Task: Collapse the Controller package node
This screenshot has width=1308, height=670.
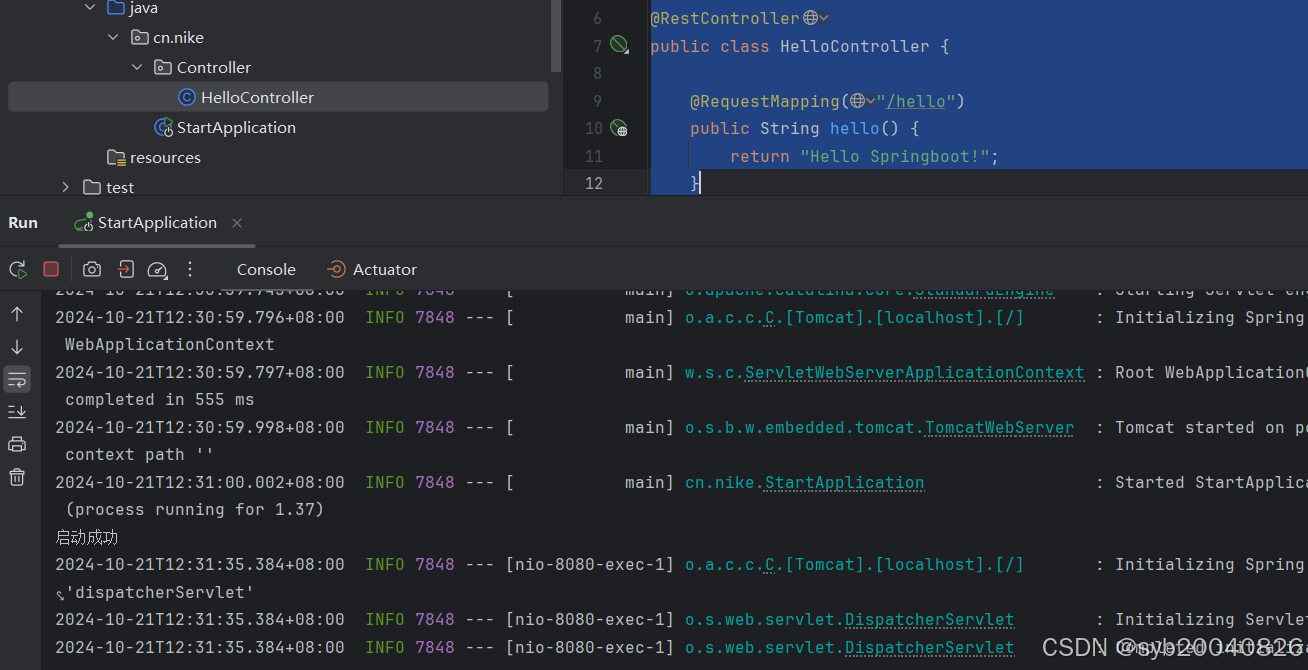Action: pos(137,67)
